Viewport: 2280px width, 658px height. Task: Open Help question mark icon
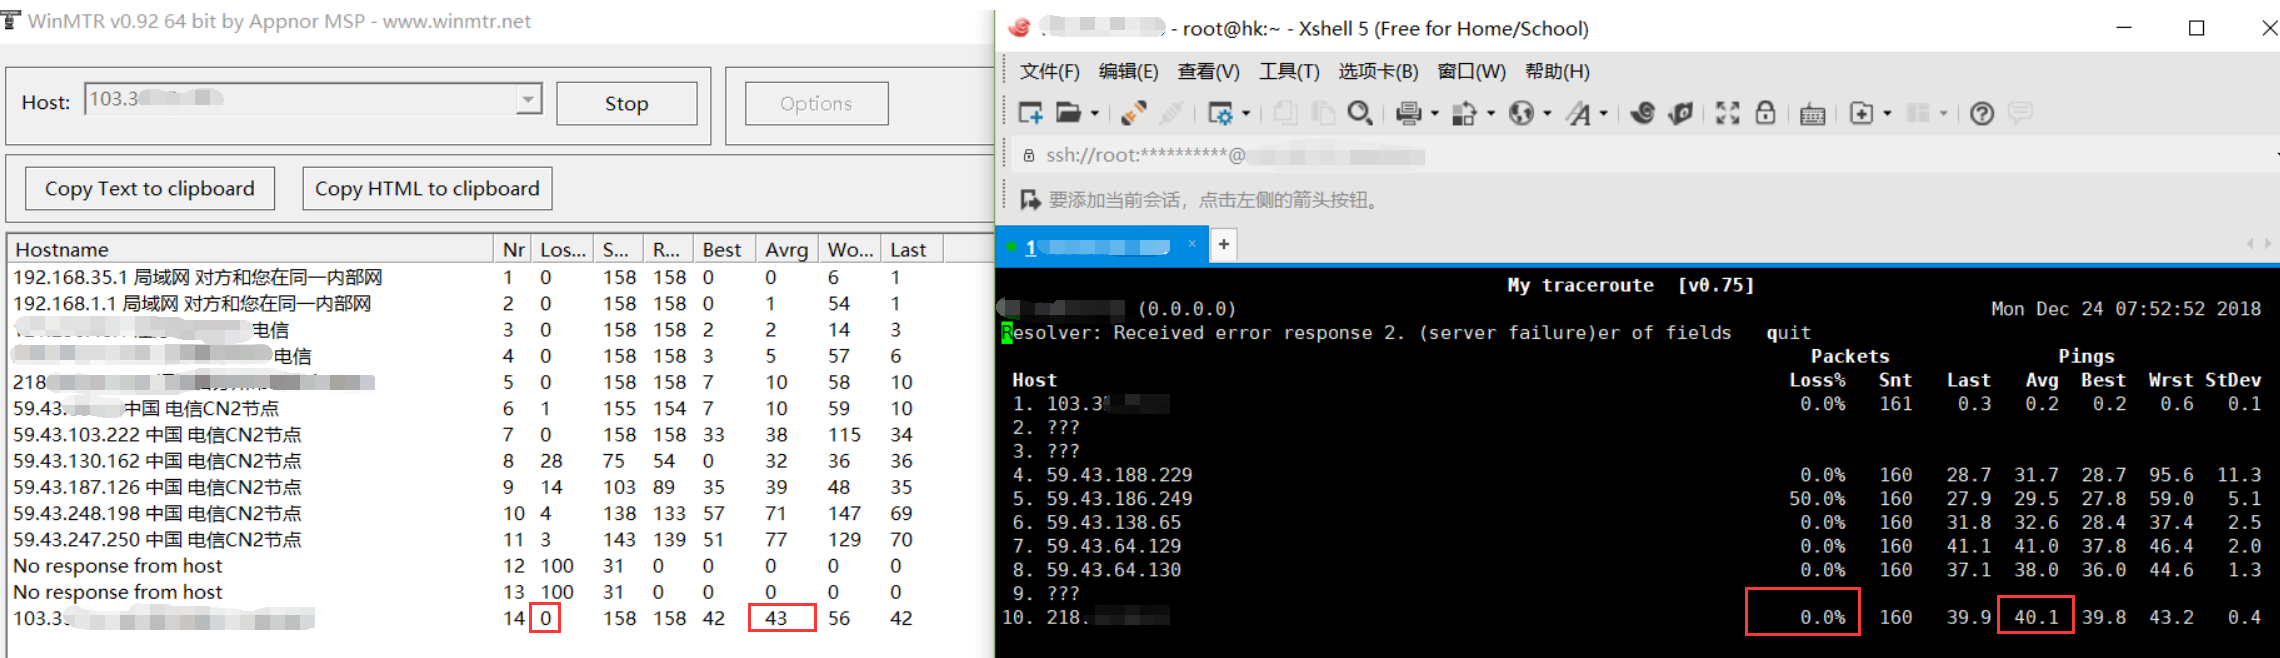coord(1982,113)
